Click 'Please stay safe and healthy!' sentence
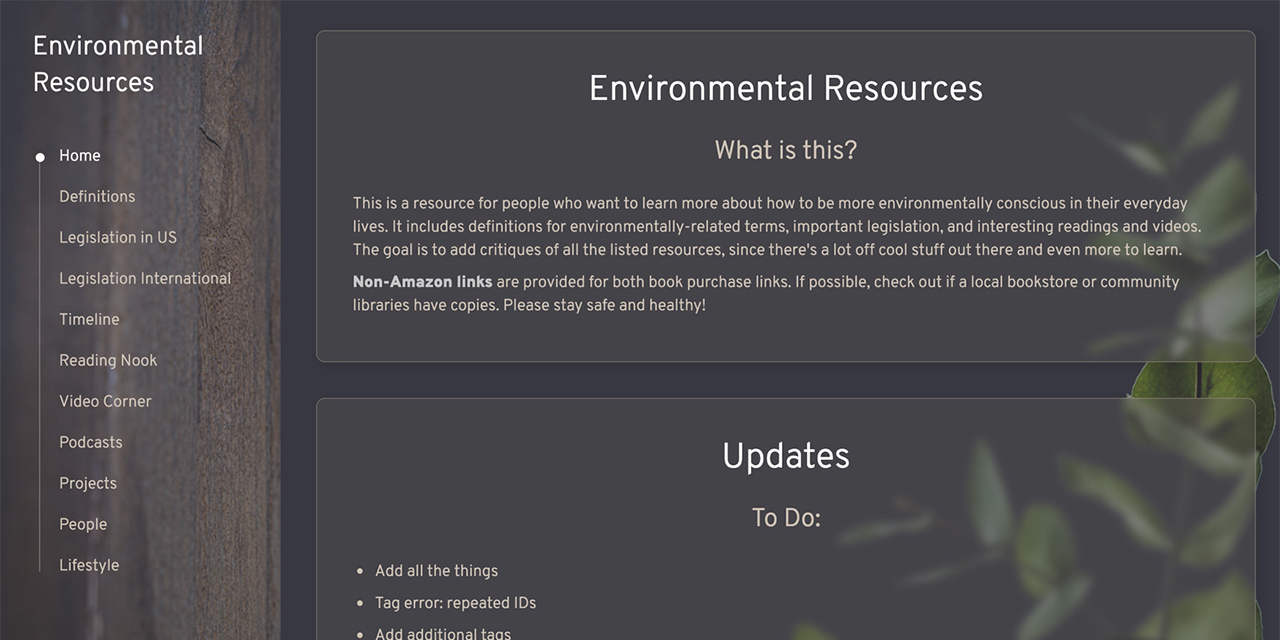The image size is (1280, 640). point(604,305)
